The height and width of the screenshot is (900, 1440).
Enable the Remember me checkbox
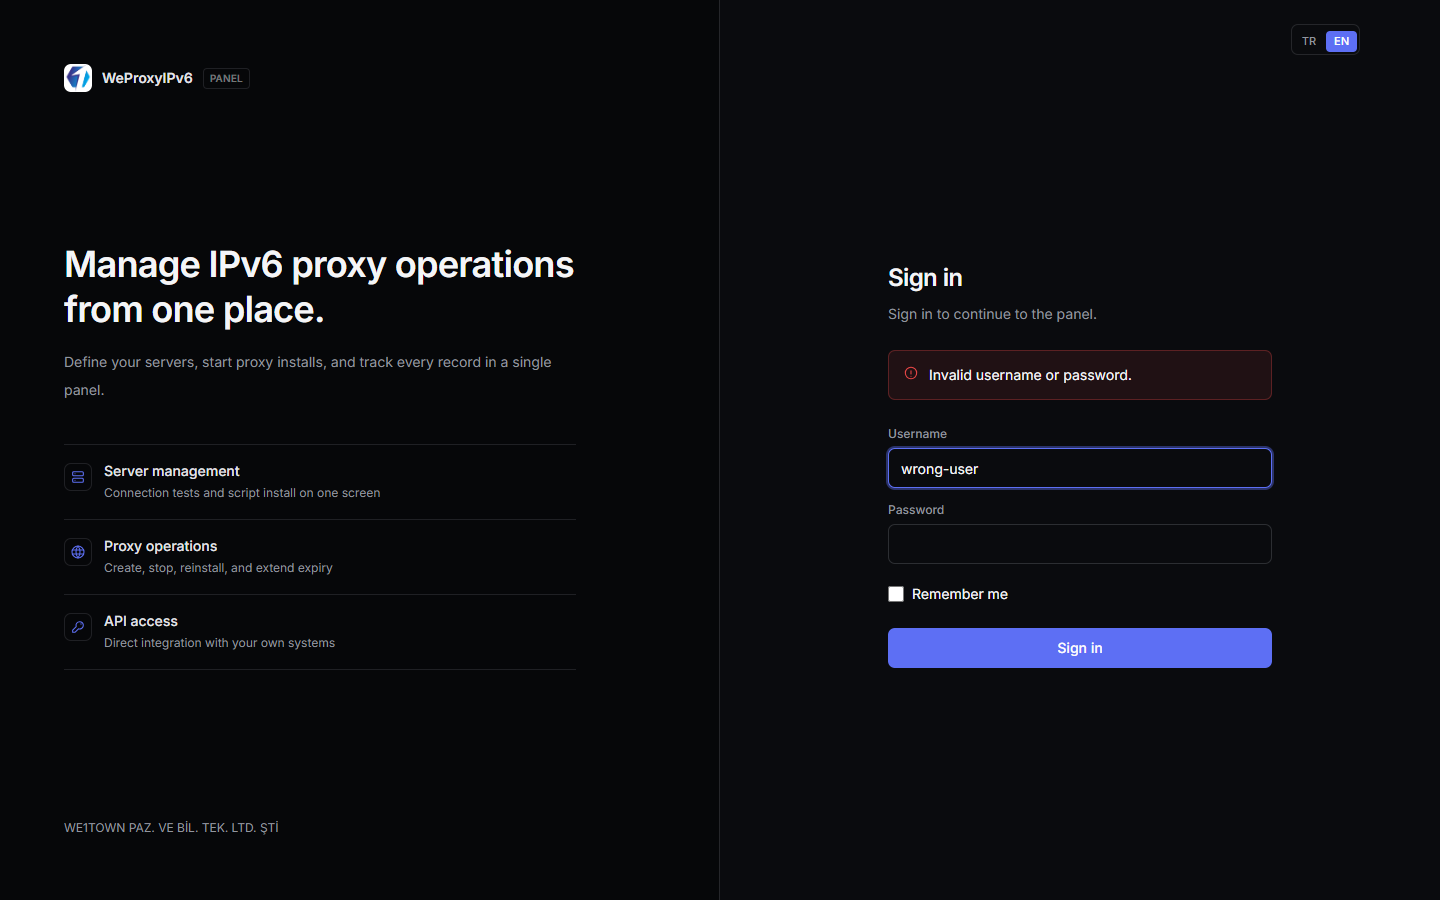[896, 594]
